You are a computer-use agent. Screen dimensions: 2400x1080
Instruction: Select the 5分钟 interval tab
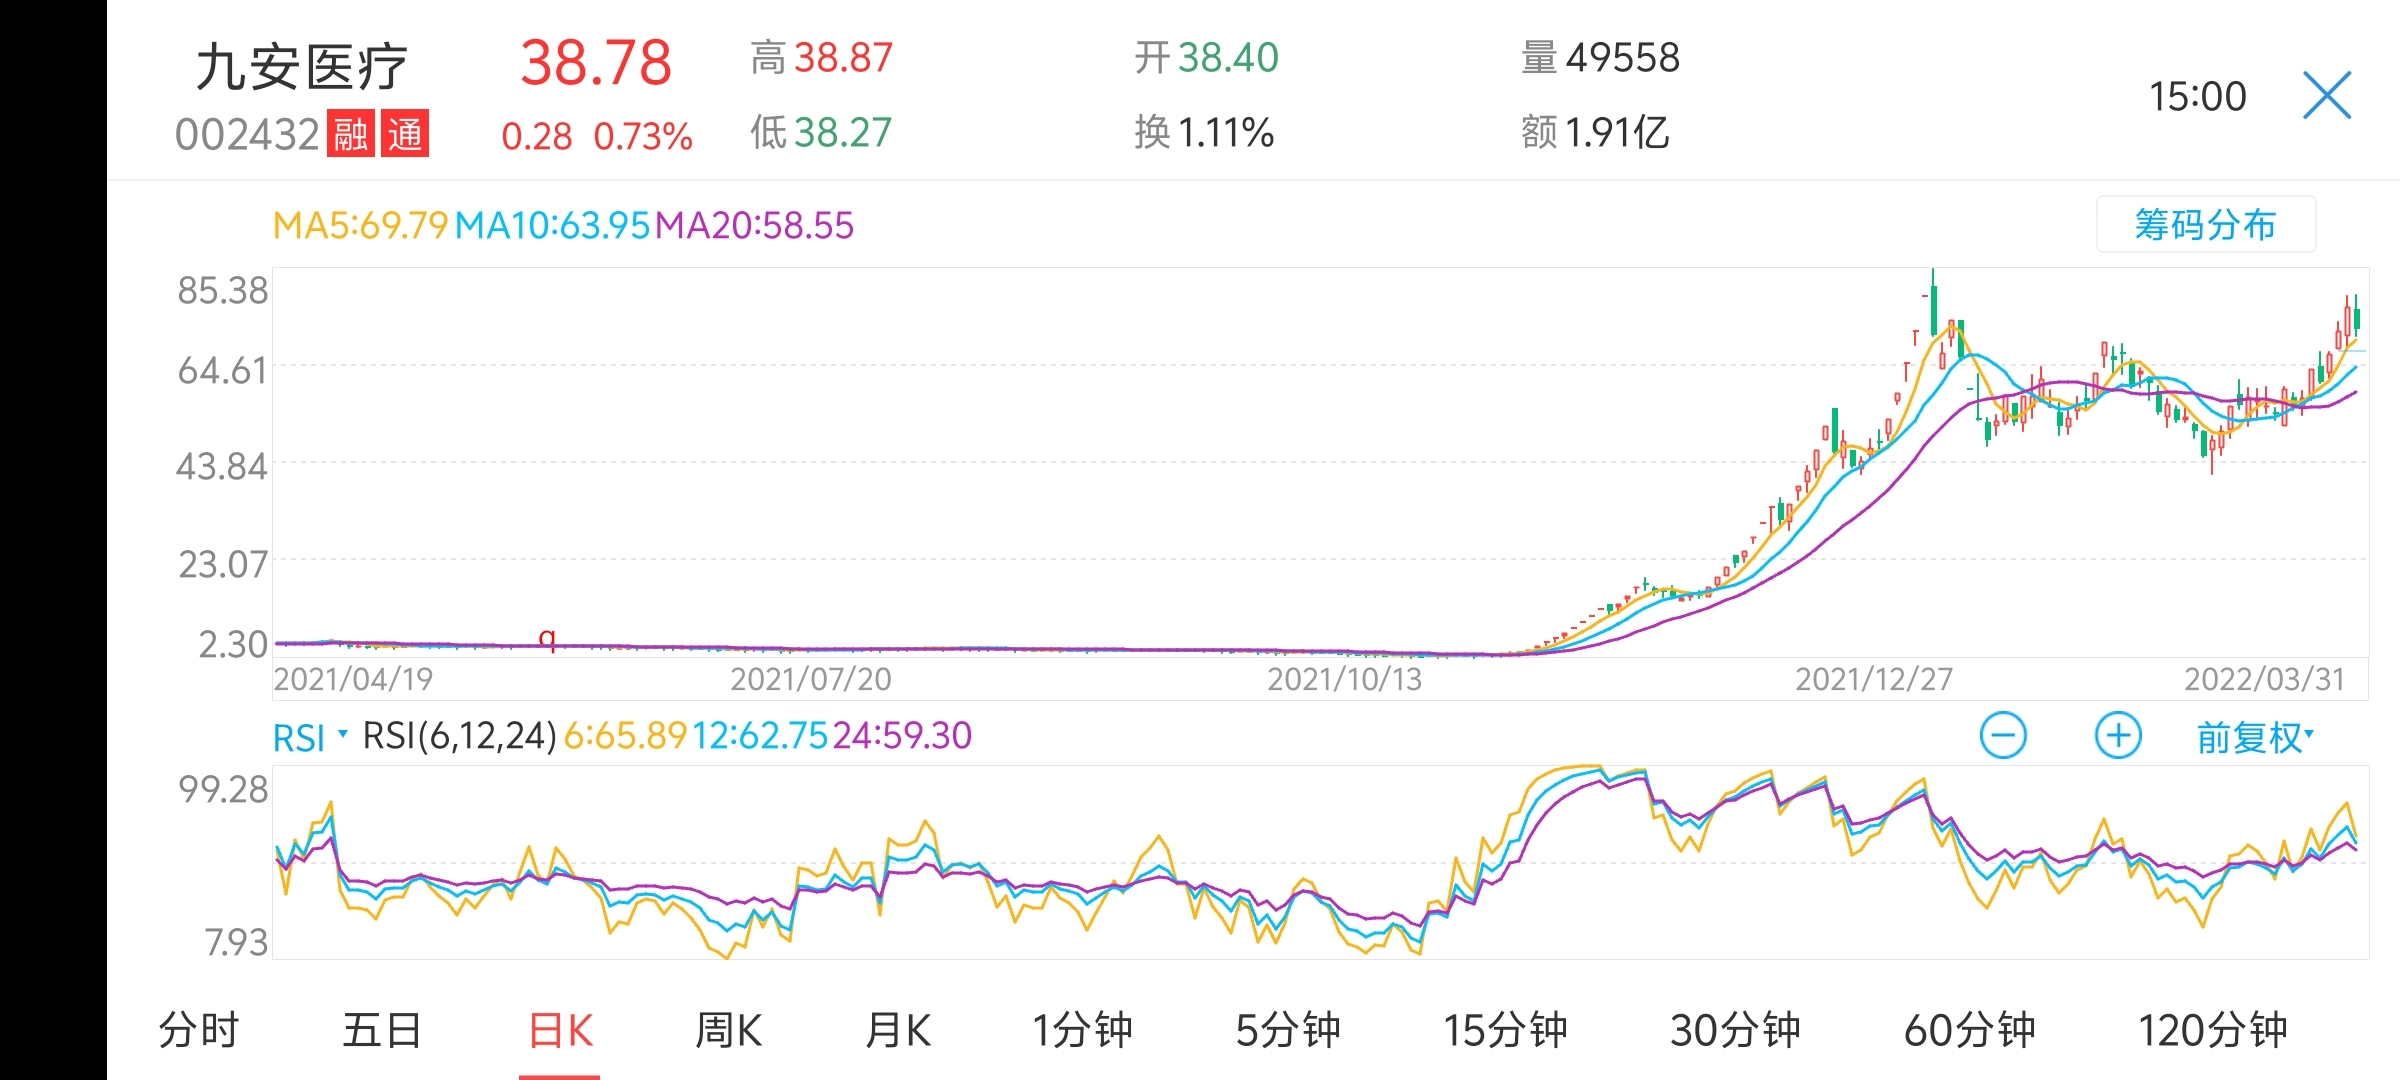pos(1288,1030)
